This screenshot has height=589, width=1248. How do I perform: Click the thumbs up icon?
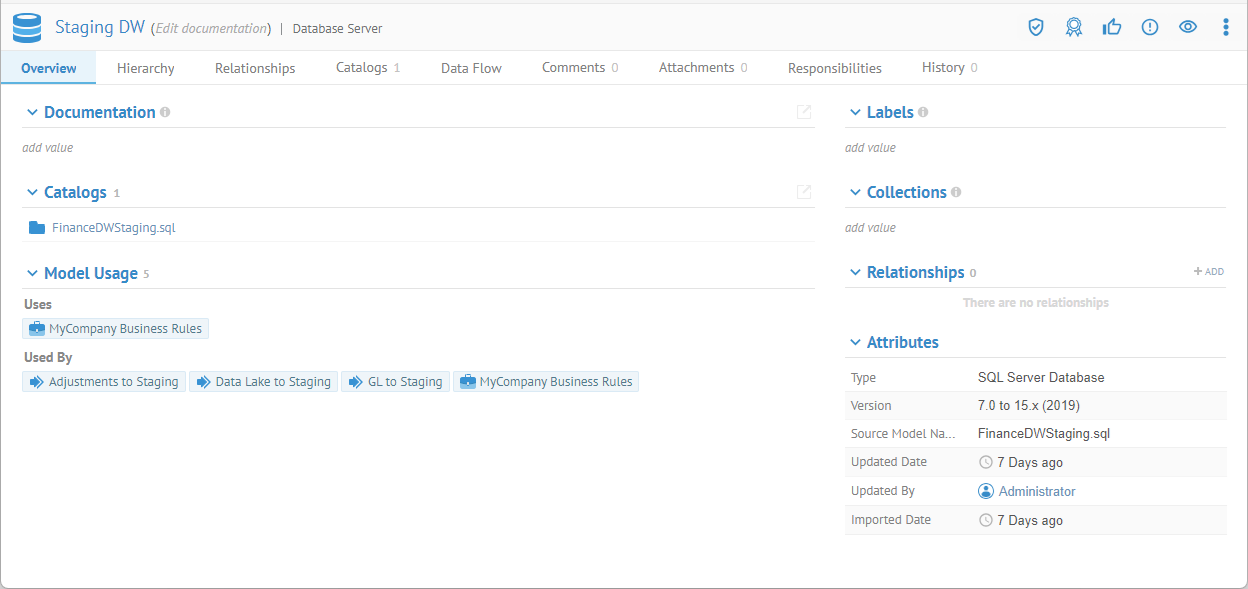1112,28
